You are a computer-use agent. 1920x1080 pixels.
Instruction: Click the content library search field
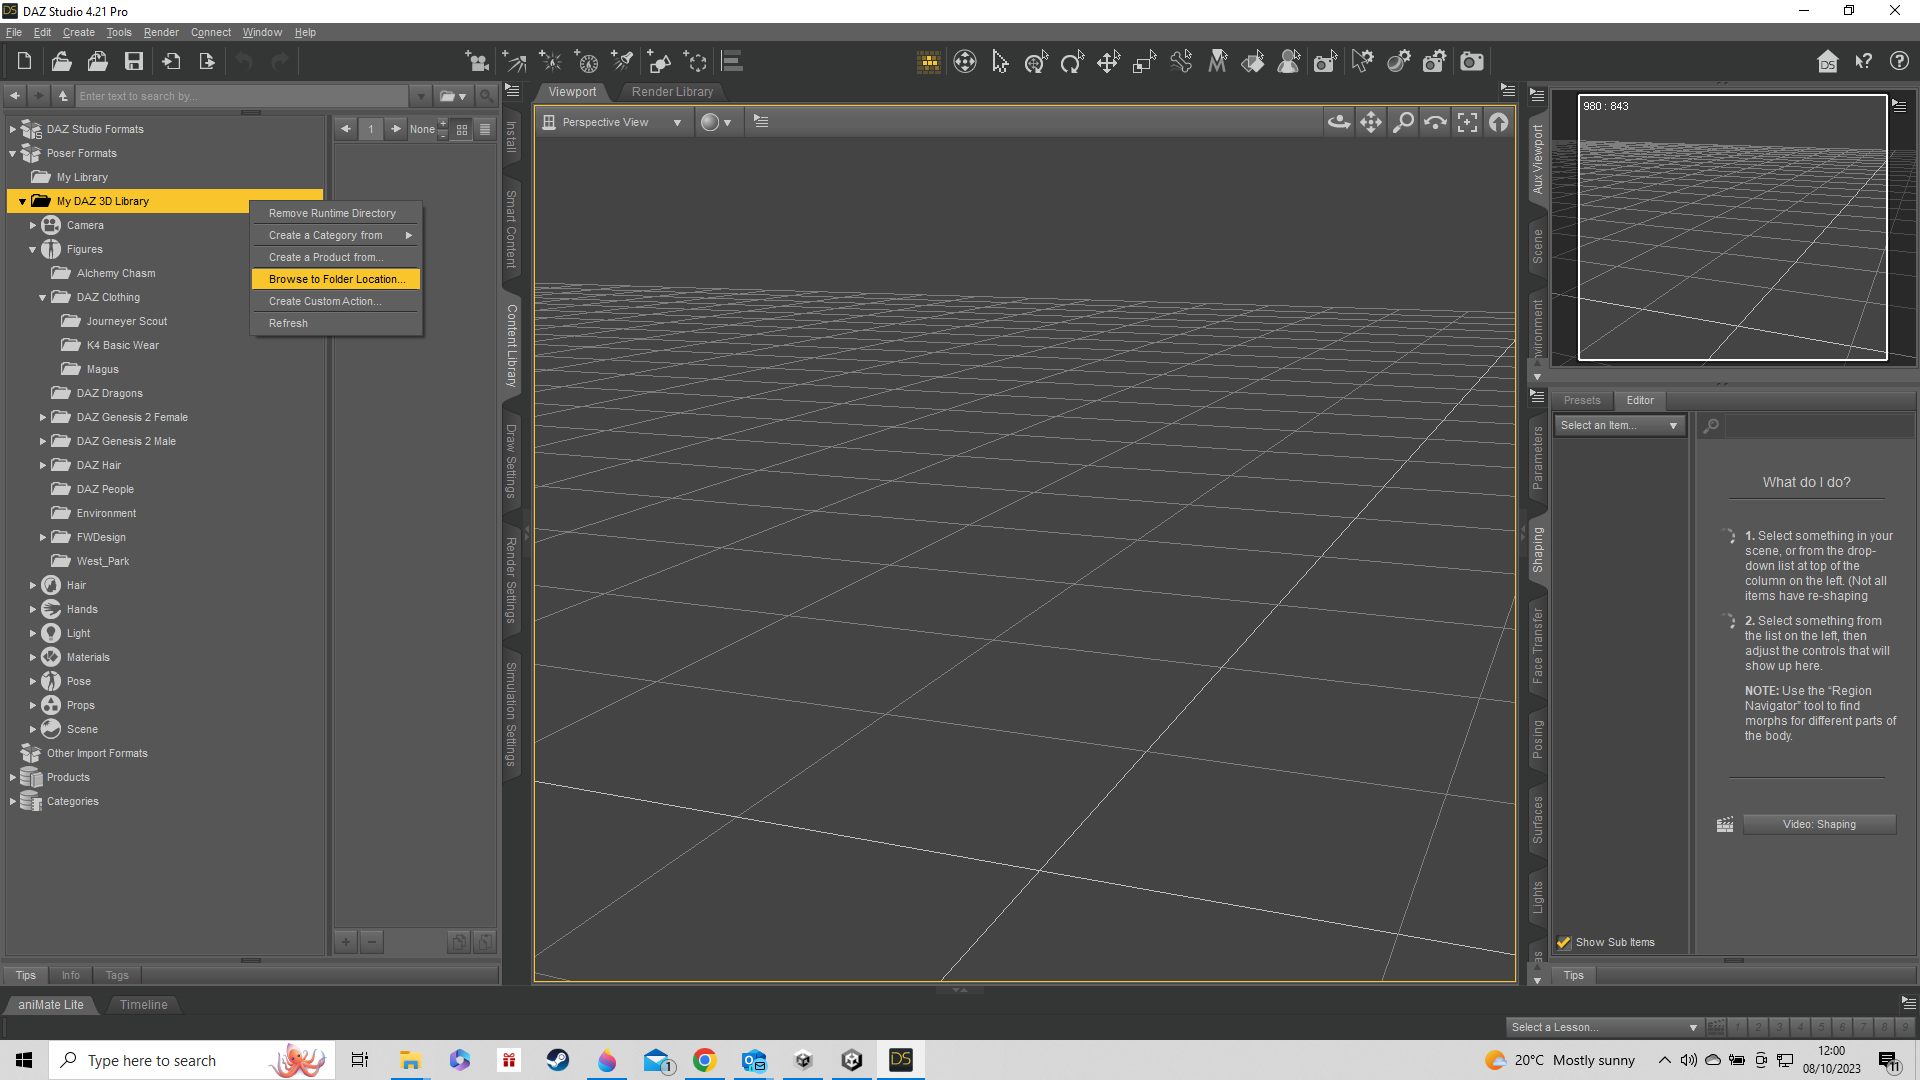[x=243, y=96]
